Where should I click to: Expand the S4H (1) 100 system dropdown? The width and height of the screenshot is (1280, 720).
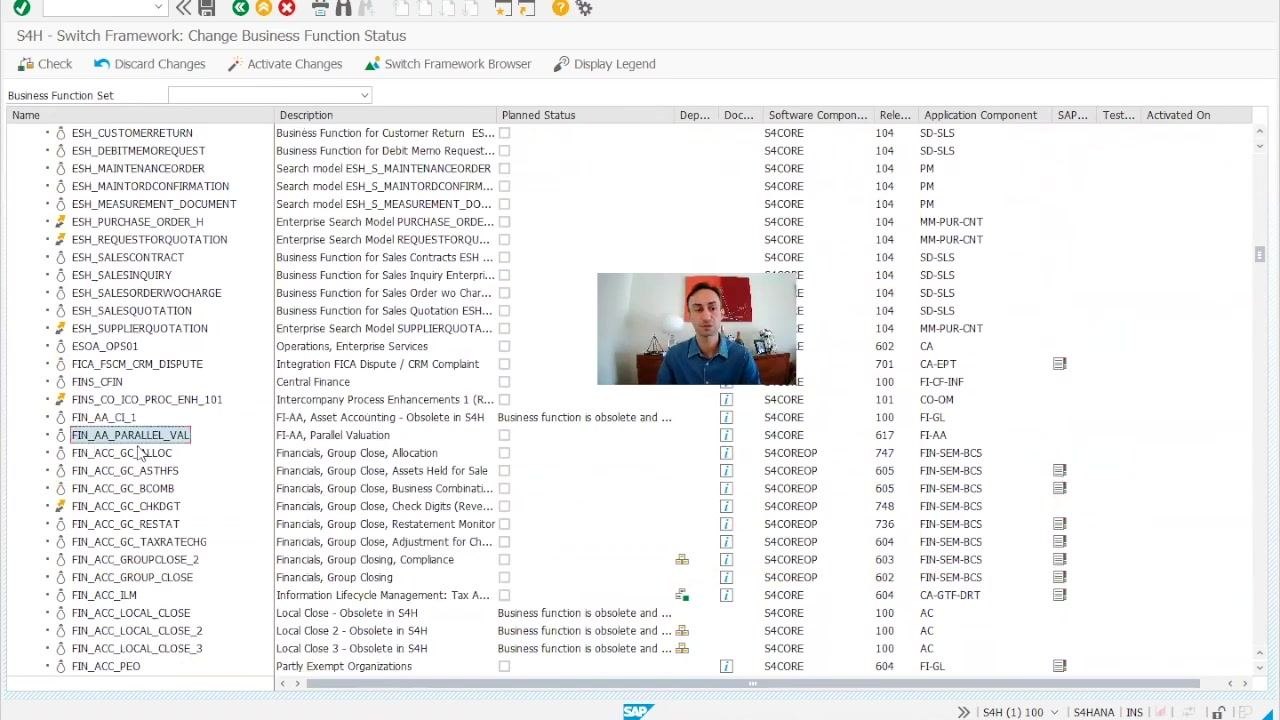coord(1053,712)
